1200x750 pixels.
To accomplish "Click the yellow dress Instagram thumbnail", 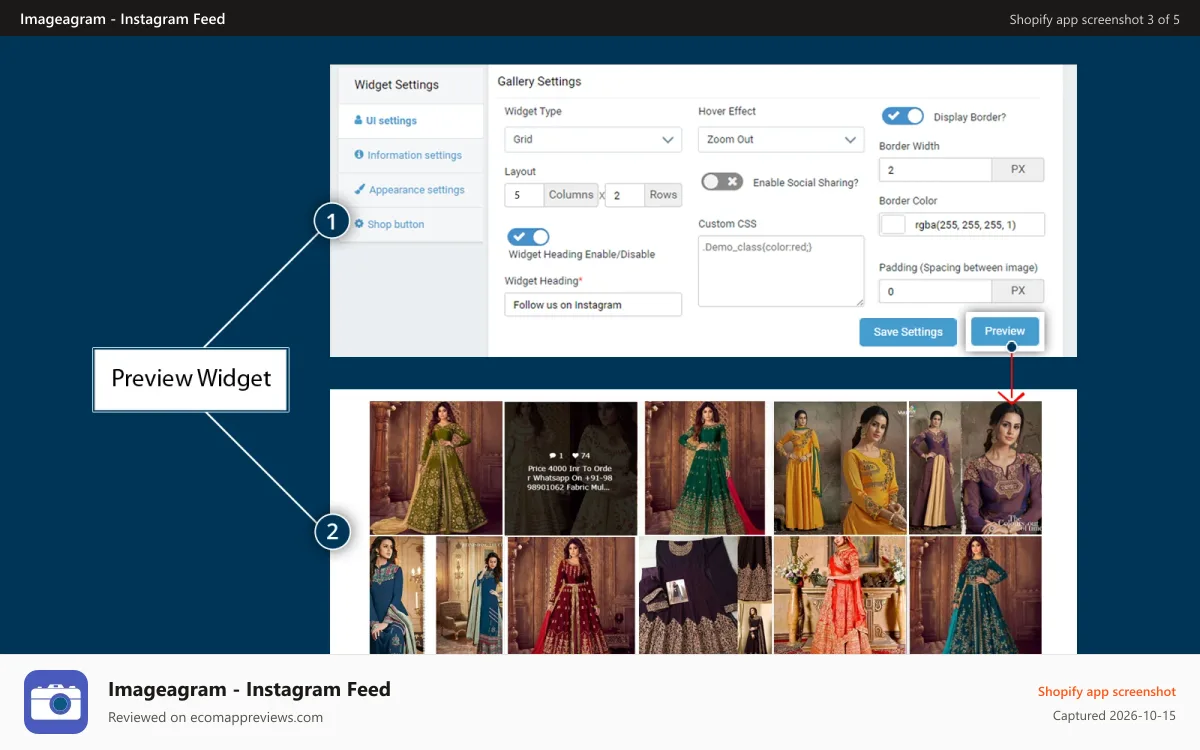I will click(840, 468).
